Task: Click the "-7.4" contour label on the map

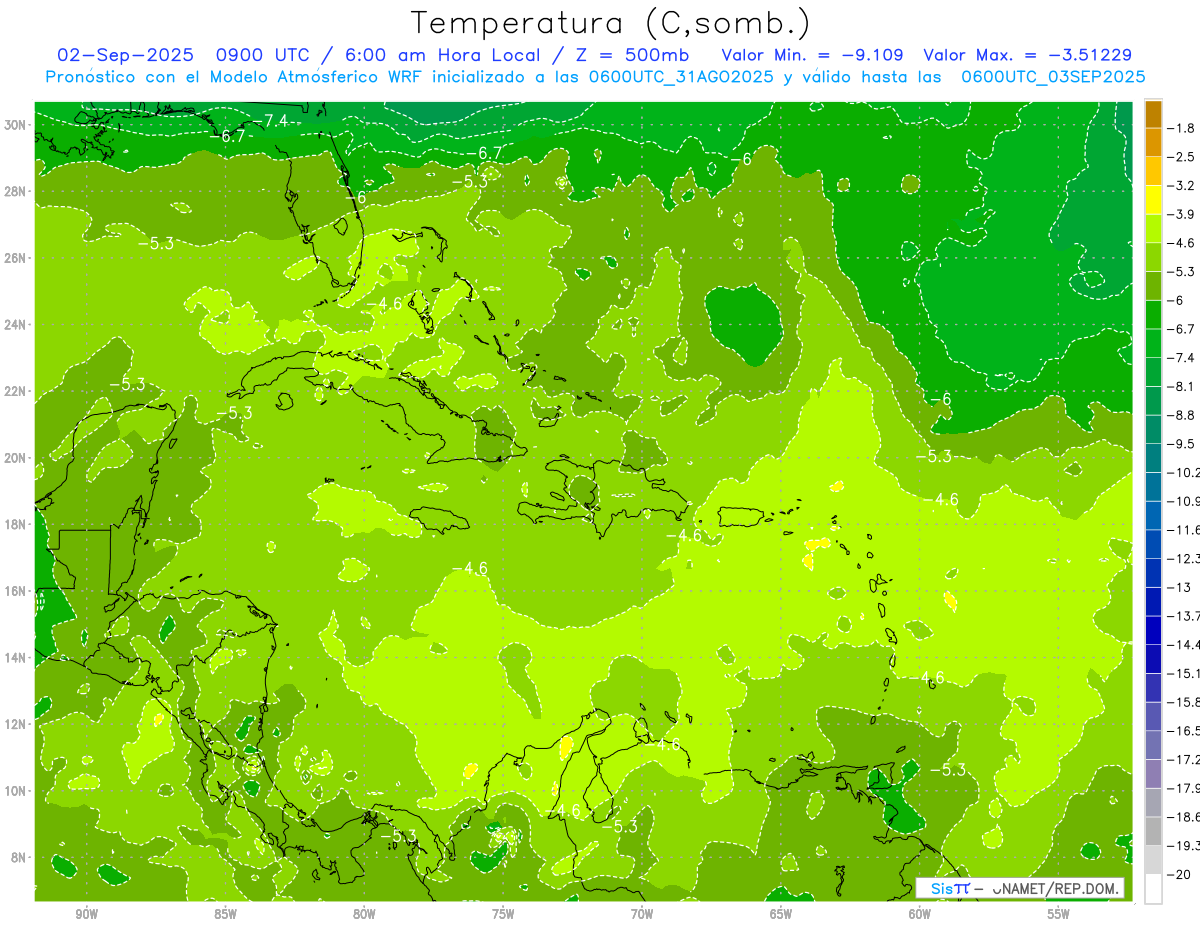Action: 270,121
